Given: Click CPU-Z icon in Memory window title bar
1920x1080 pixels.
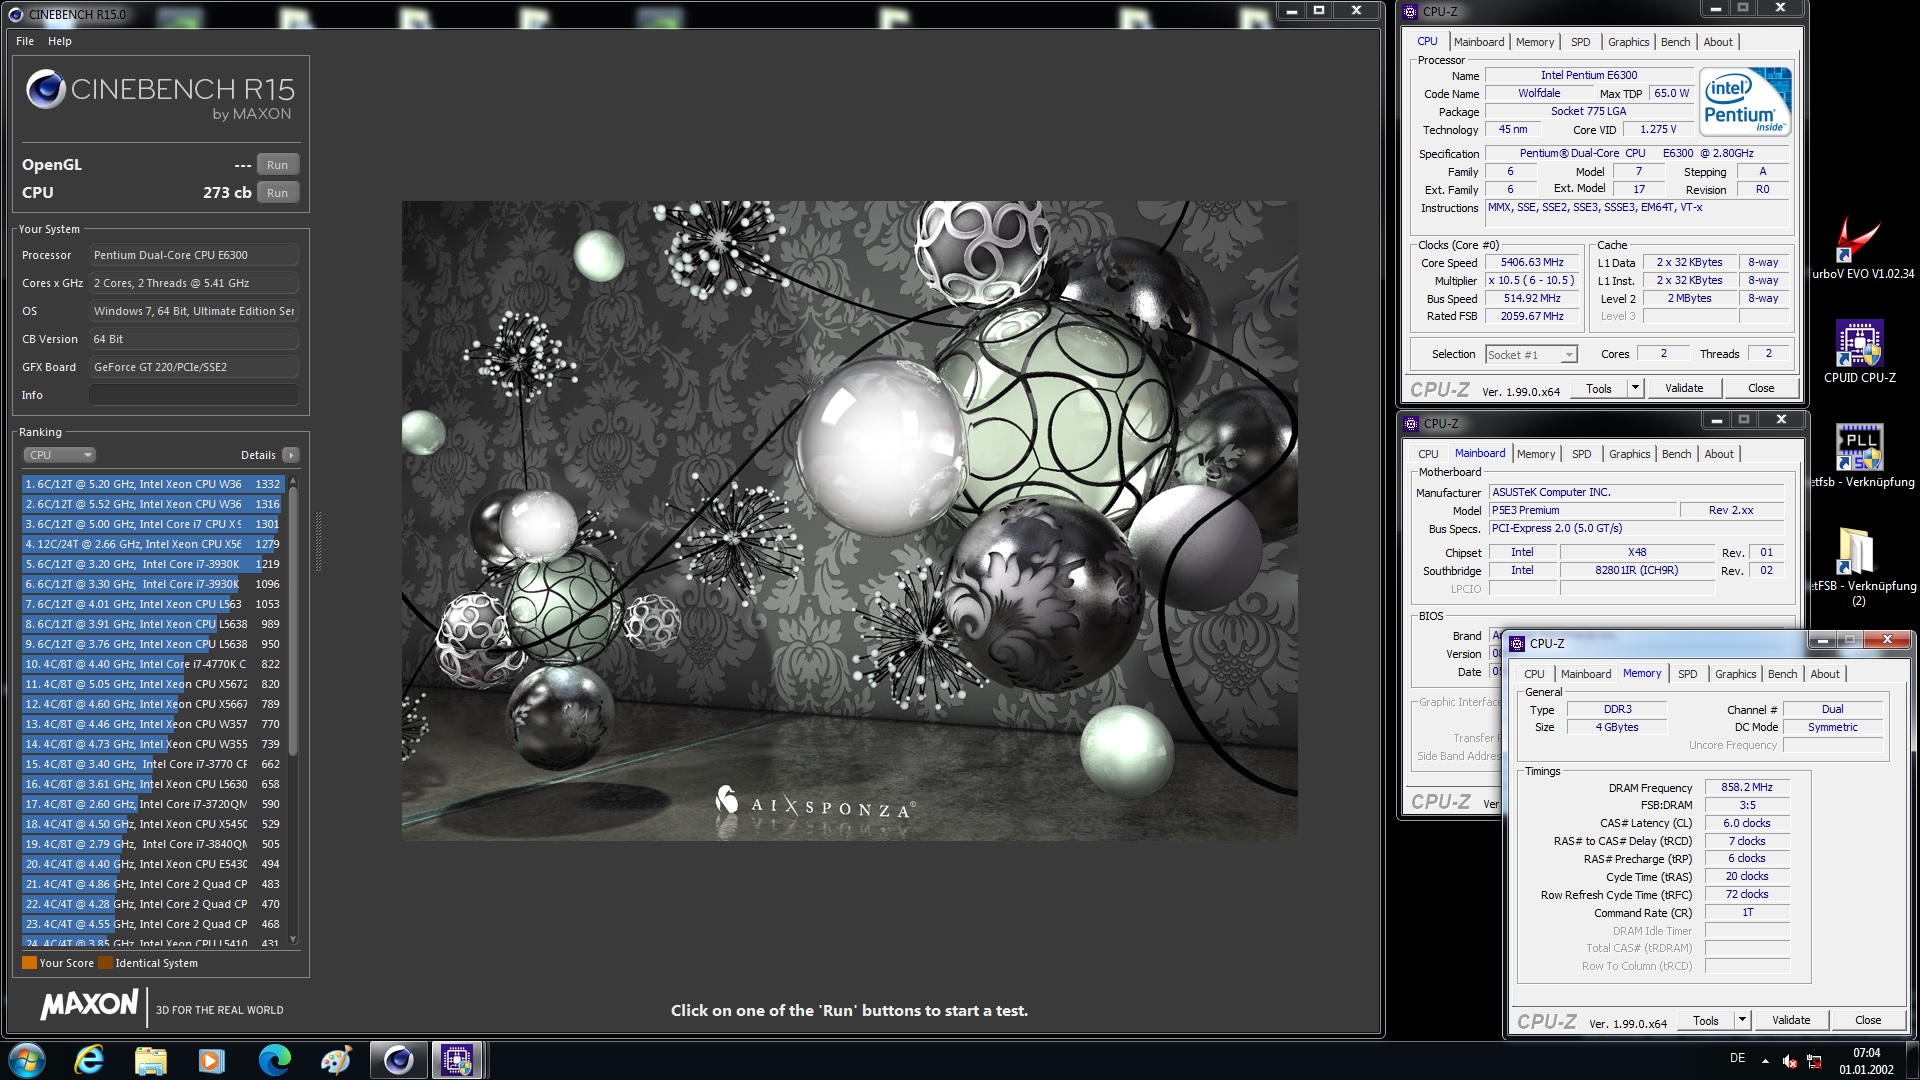Looking at the screenshot, I should pos(1518,643).
